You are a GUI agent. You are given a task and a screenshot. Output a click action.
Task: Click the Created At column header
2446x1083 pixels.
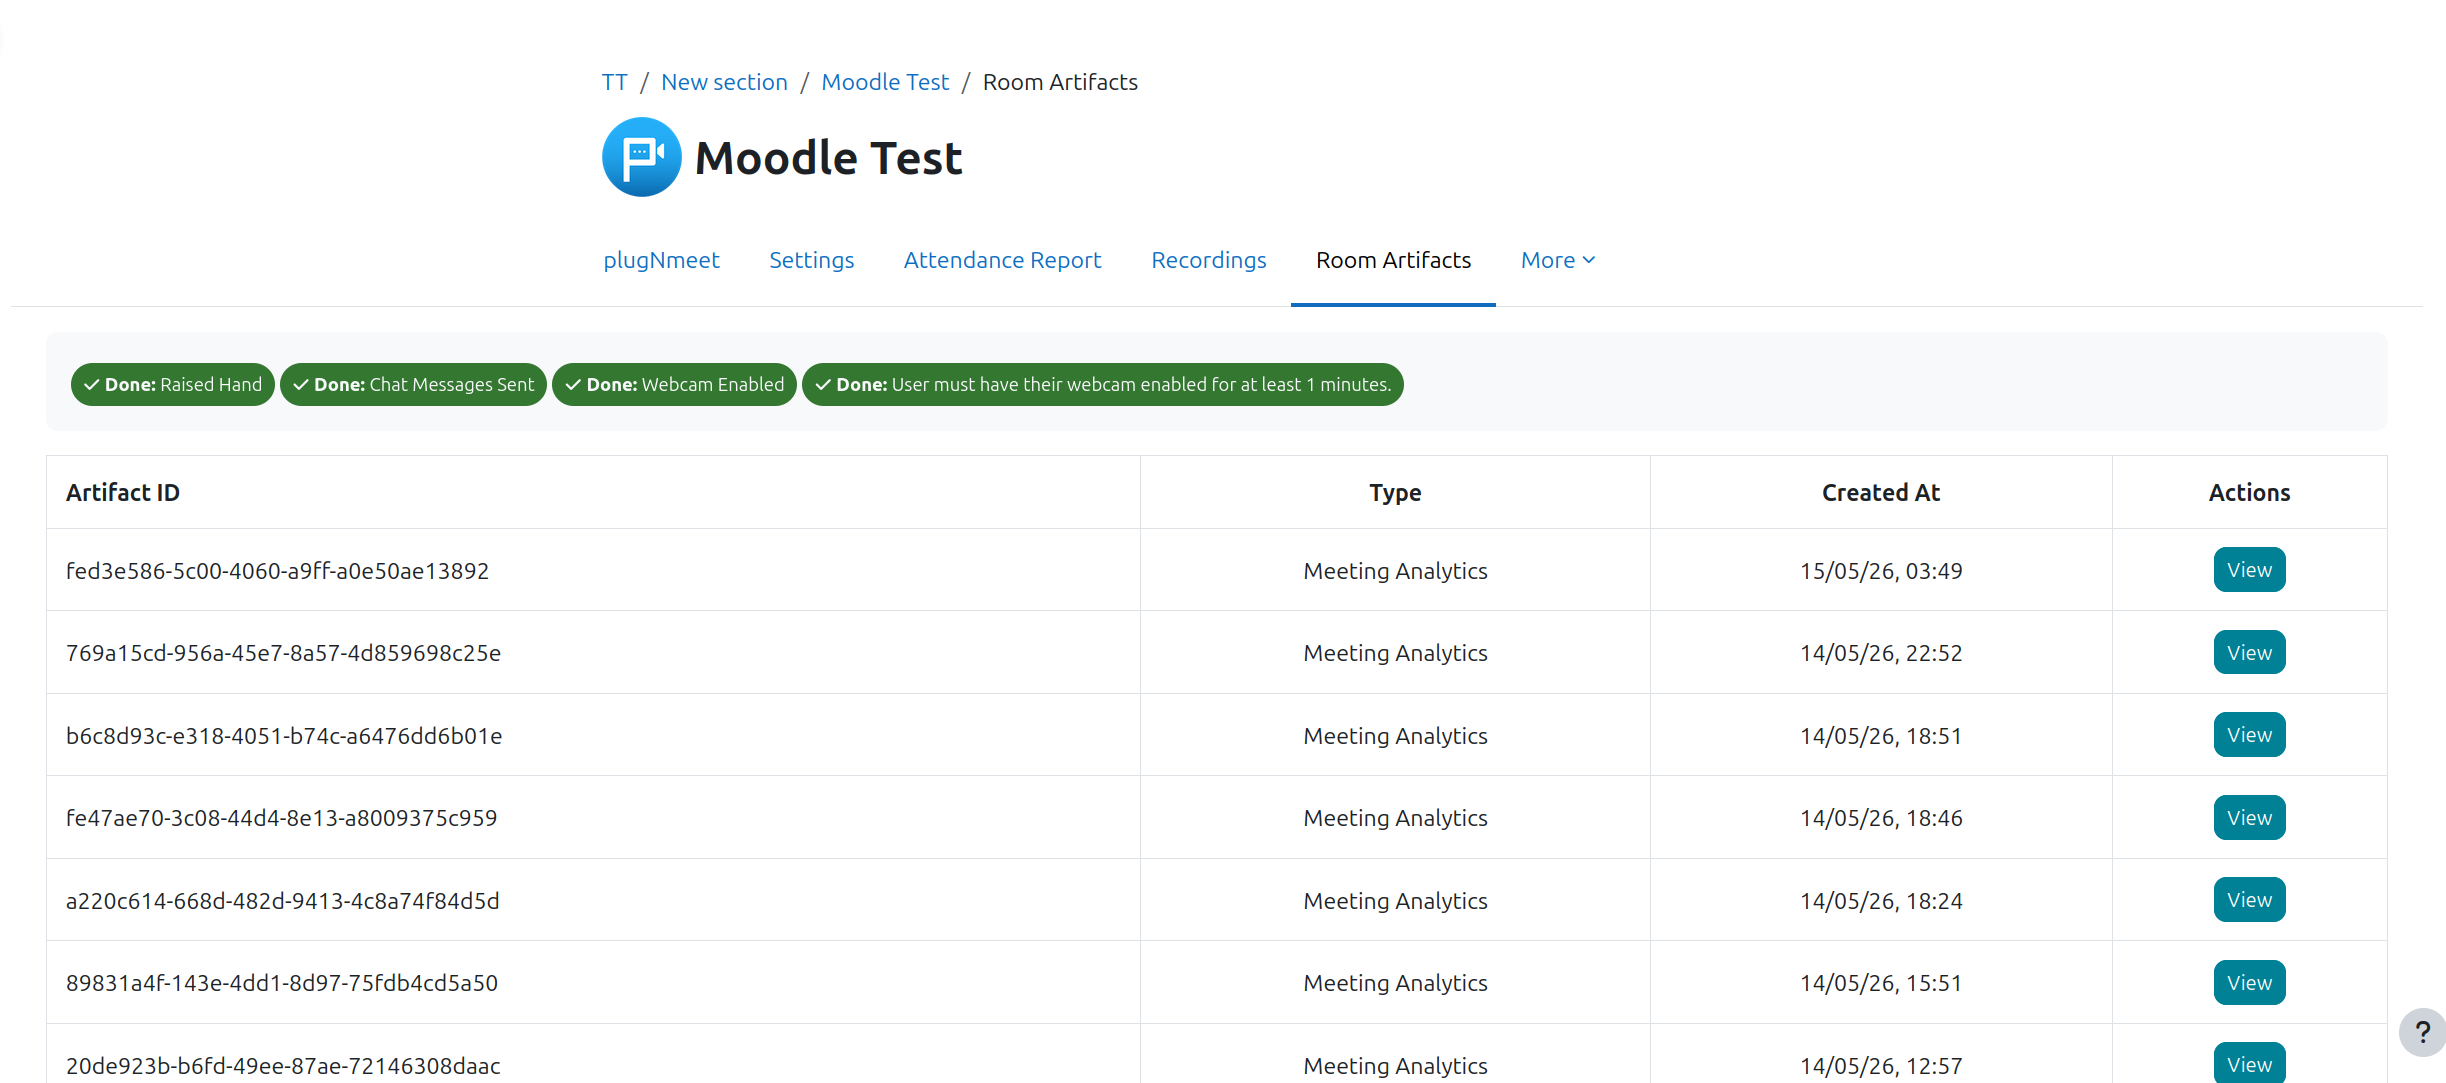tap(1881, 492)
